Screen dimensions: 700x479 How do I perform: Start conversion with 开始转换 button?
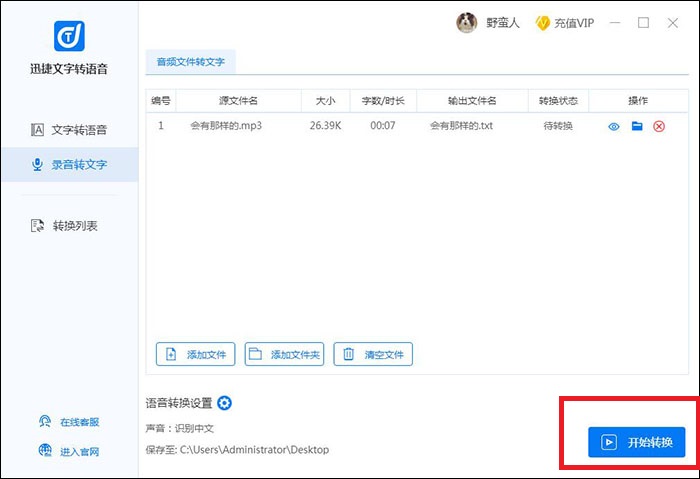[637, 442]
